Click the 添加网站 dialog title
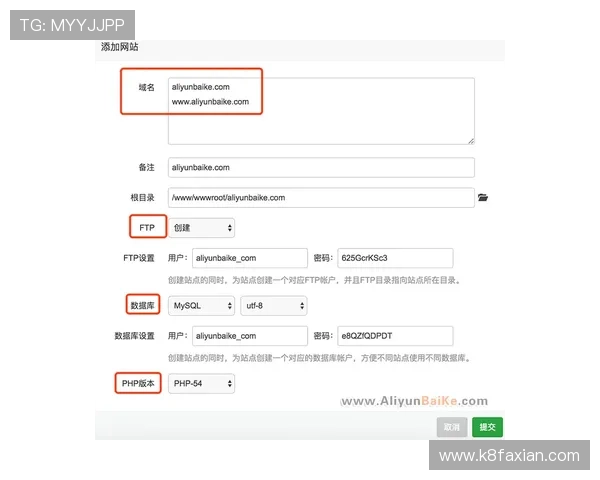The width and height of the screenshot is (600, 480). [119, 47]
